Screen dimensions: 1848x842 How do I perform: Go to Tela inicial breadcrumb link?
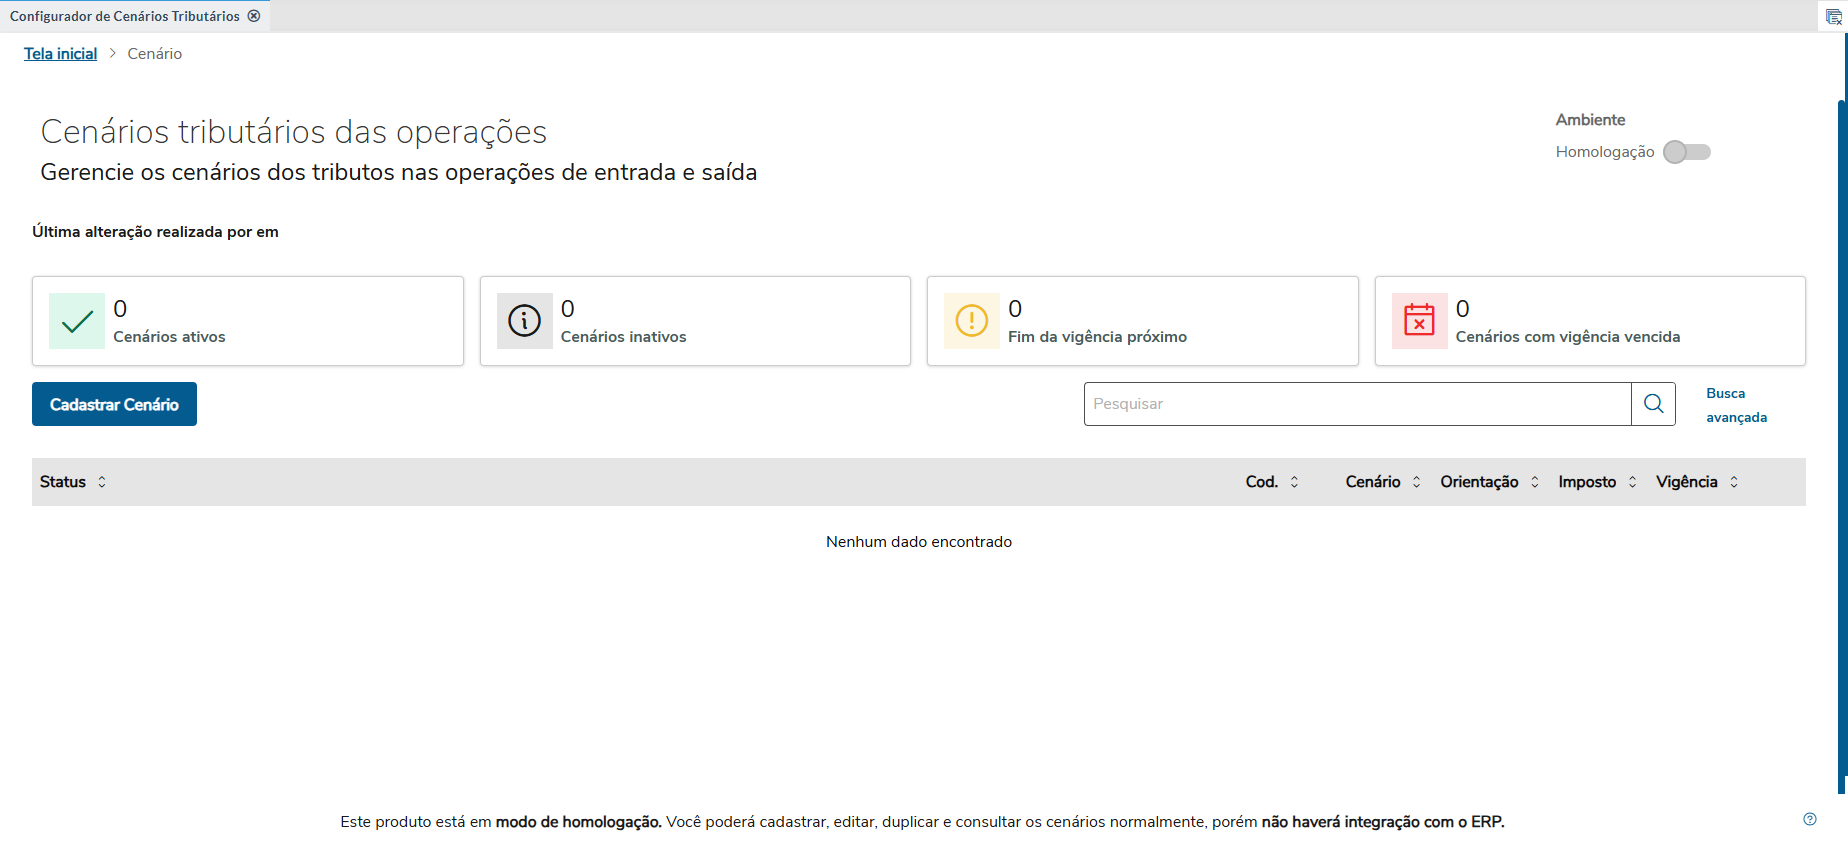click(x=60, y=54)
